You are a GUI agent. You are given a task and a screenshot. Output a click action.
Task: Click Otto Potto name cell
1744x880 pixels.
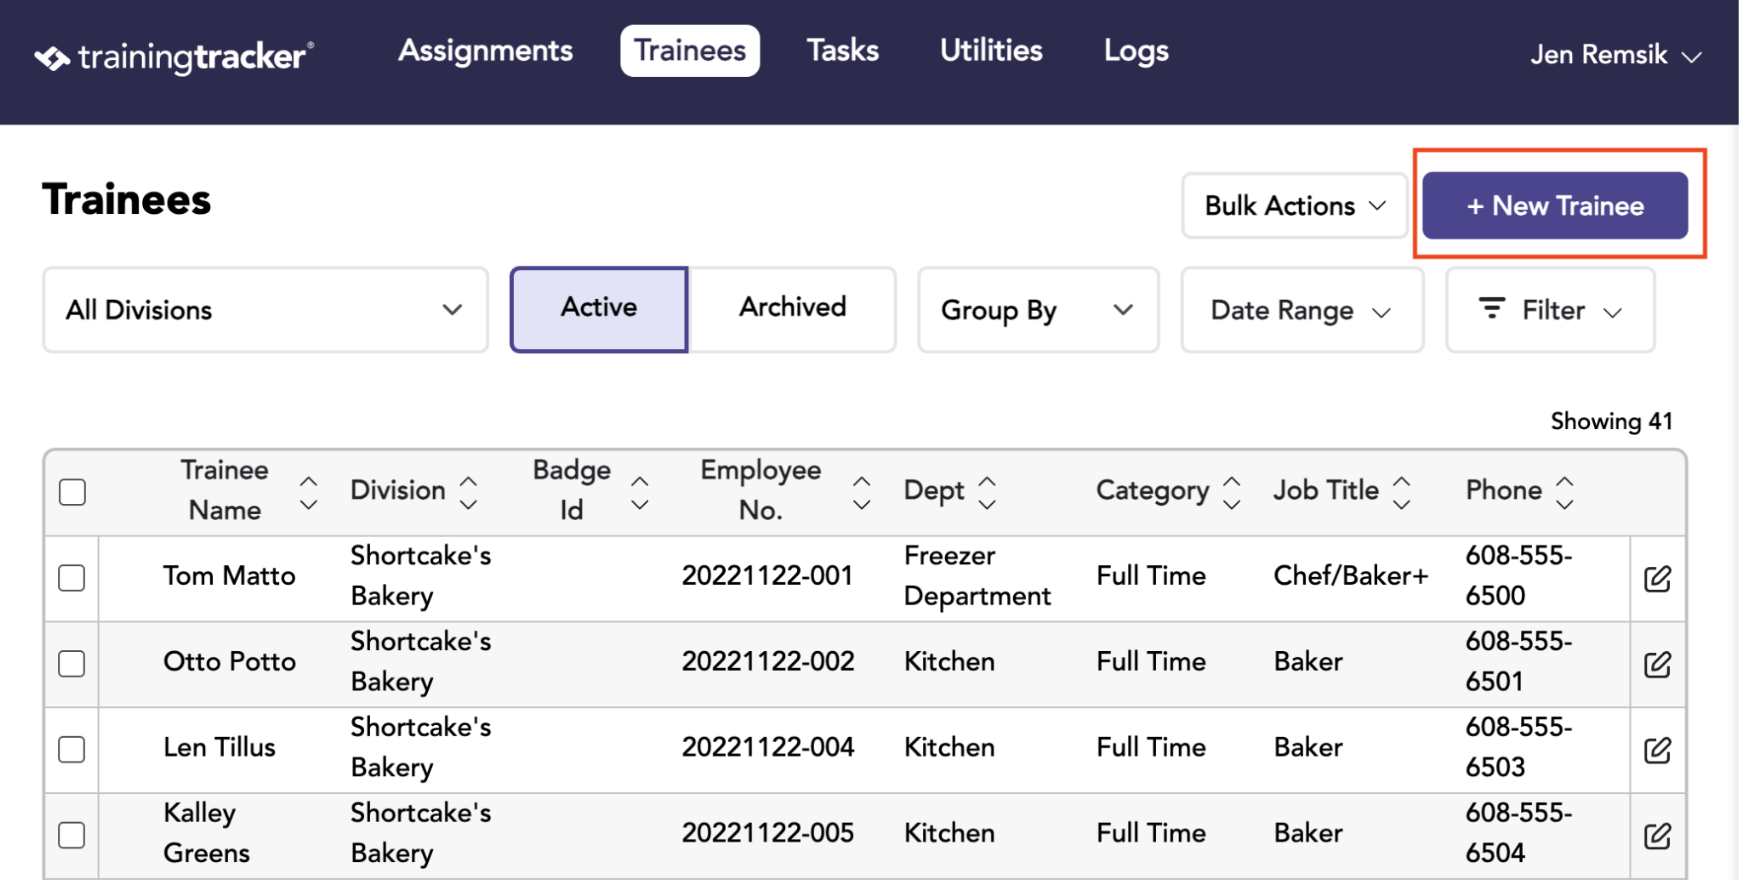pos(230,662)
